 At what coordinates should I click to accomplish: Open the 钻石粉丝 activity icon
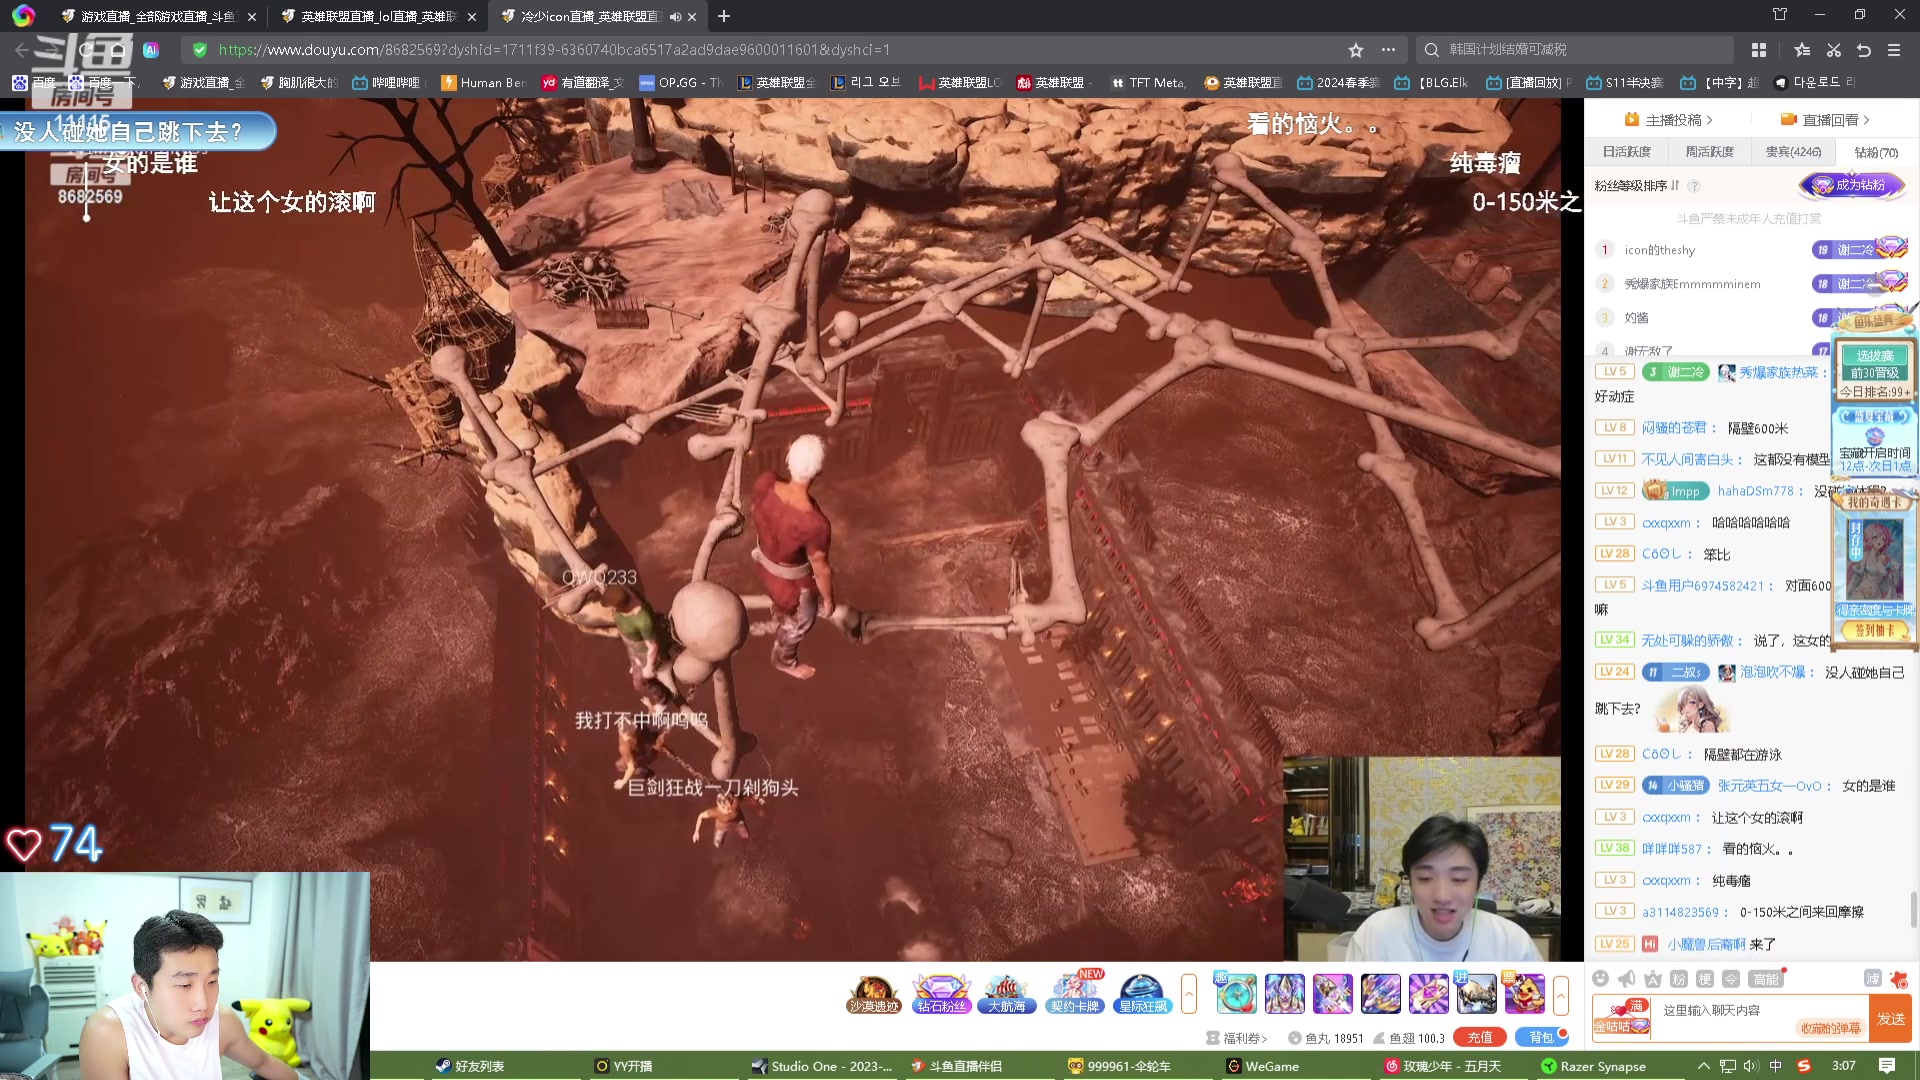tap(942, 994)
